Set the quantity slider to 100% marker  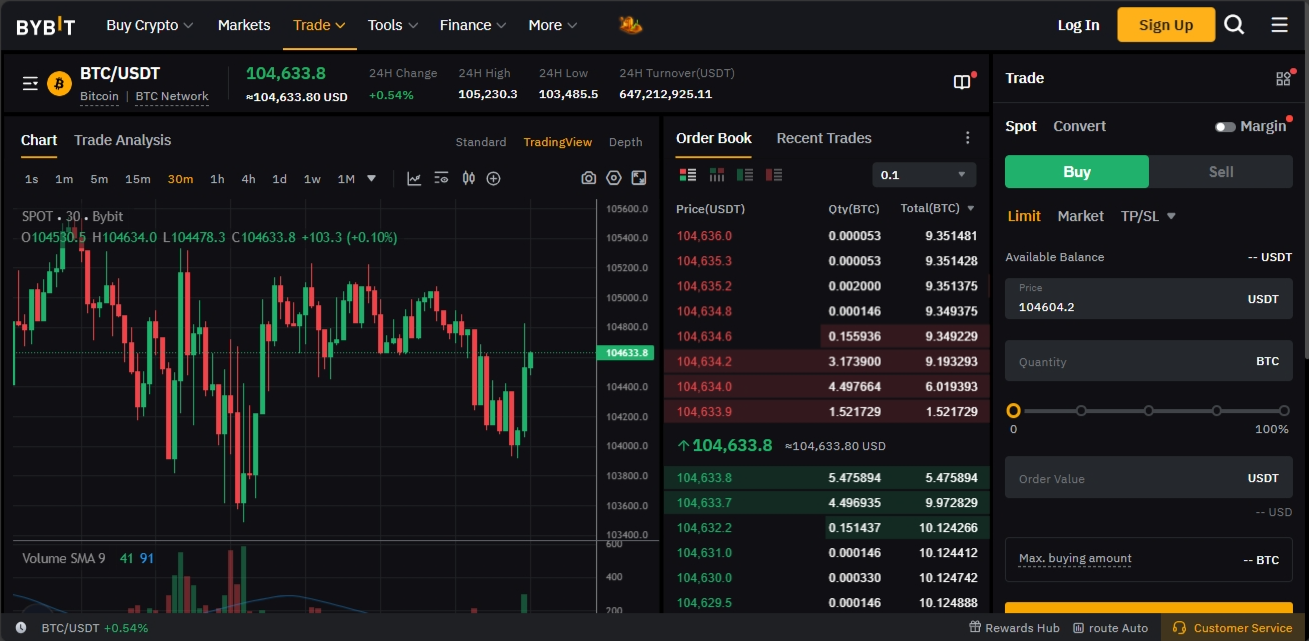point(1284,411)
